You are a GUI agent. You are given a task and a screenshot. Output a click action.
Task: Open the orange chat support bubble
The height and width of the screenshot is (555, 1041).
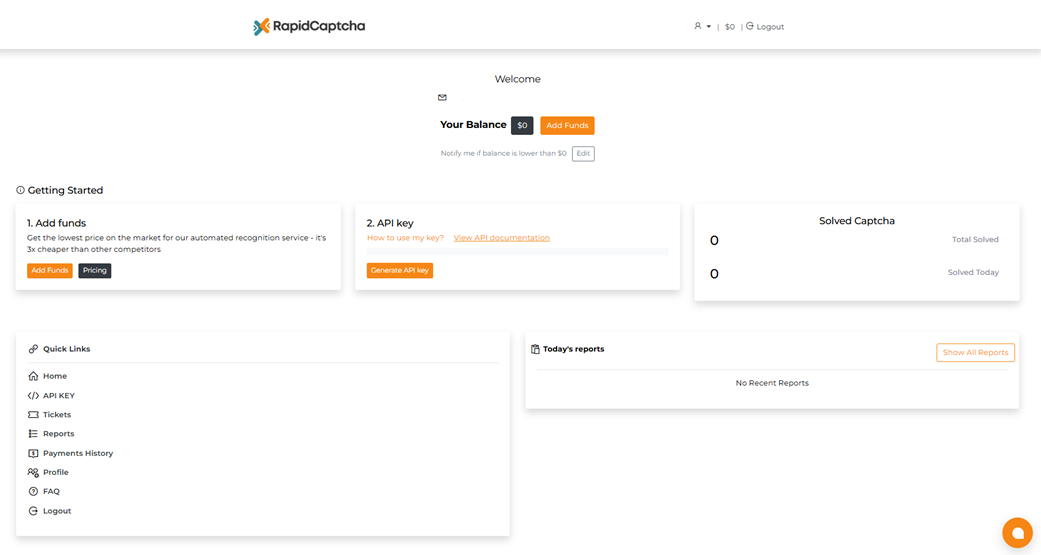(x=1017, y=532)
